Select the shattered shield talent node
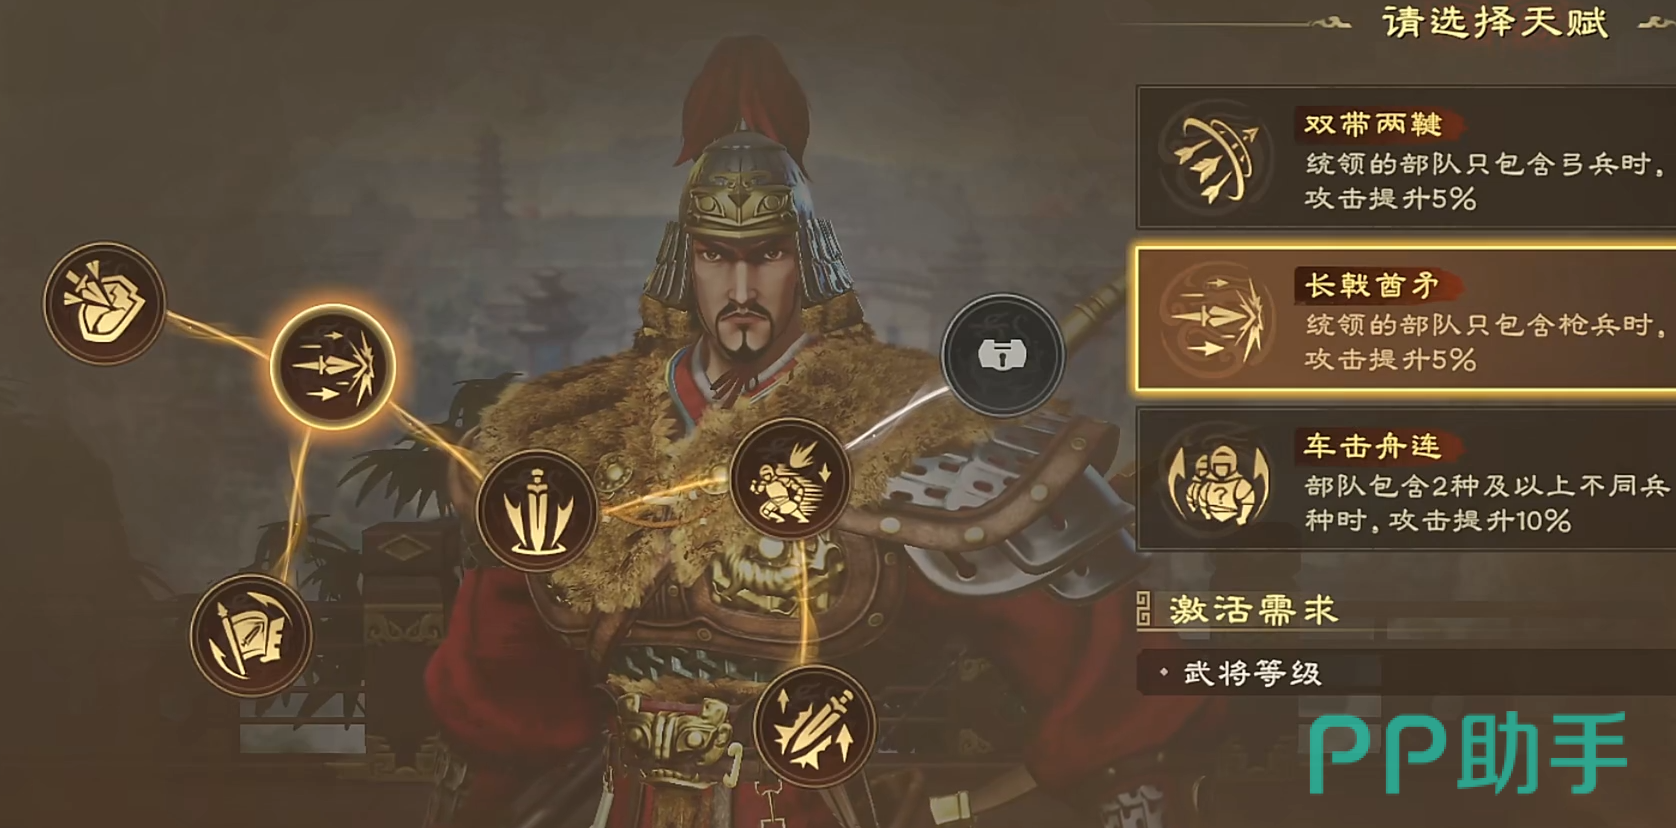The height and width of the screenshot is (828, 1676). coord(104,303)
